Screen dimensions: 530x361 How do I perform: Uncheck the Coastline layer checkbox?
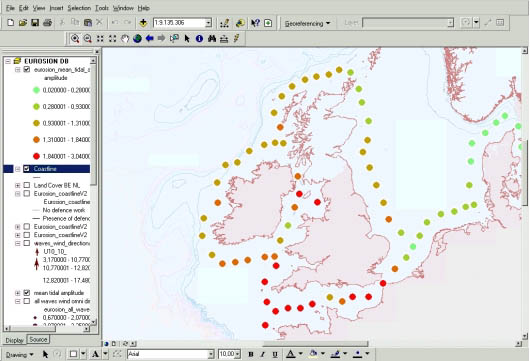click(27, 169)
